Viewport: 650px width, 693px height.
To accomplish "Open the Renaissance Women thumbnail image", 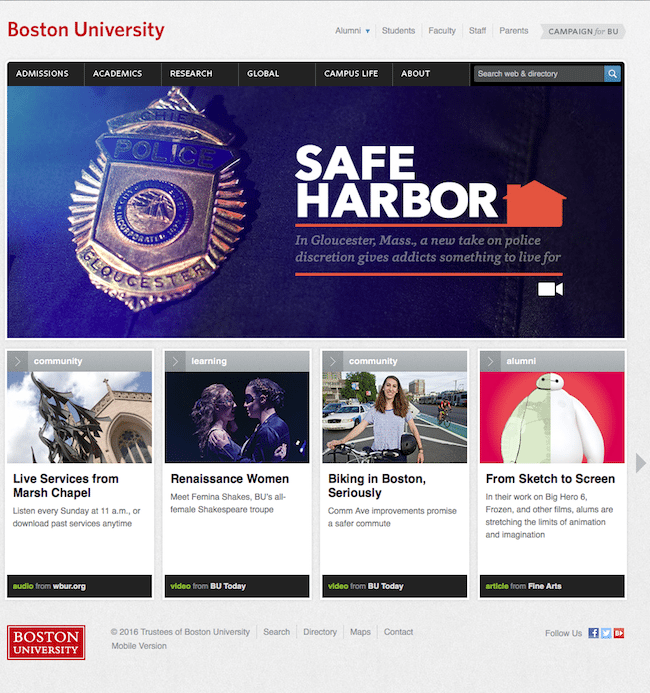I will coord(237,417).
